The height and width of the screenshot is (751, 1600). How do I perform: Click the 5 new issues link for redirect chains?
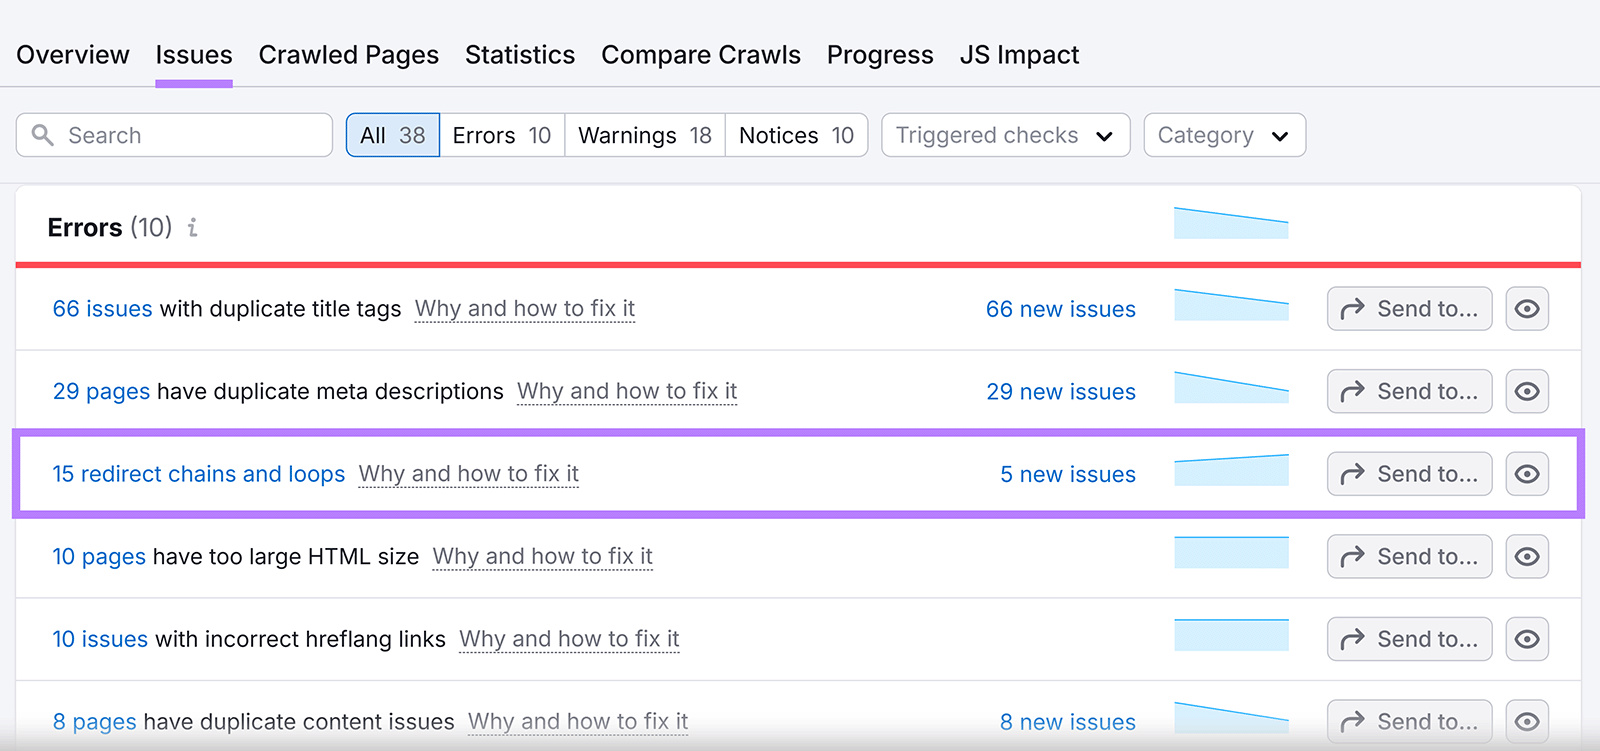(1066, 474)
